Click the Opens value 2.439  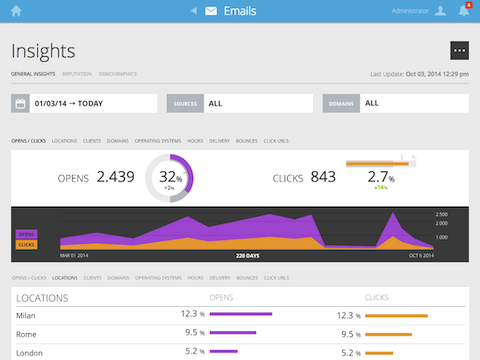point(116,177)
